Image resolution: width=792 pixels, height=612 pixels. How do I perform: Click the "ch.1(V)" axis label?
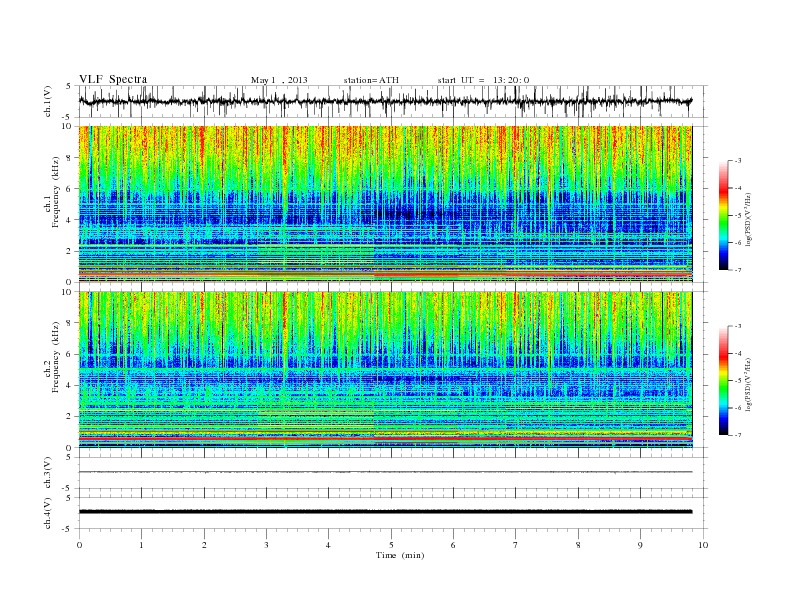coord(48,101)
